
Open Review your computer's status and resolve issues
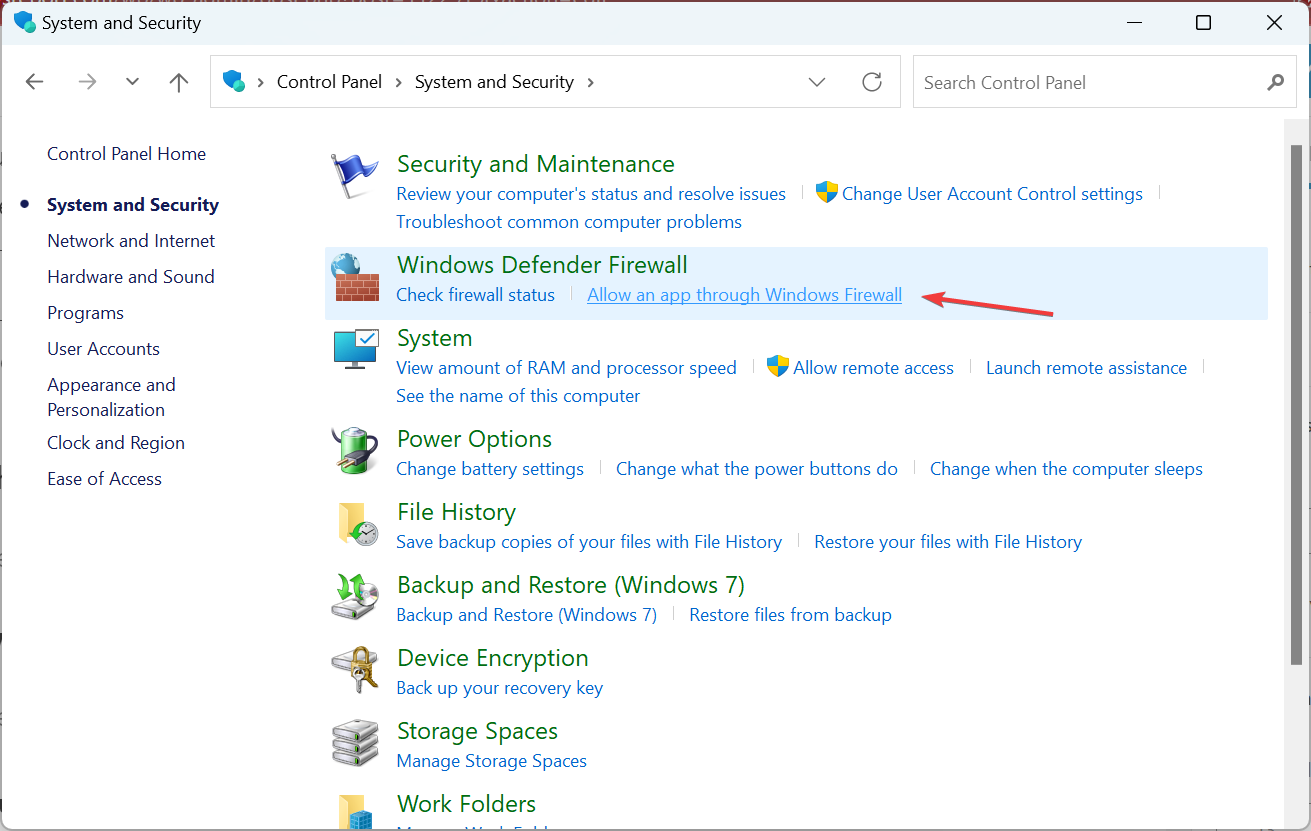click(591, 193)
